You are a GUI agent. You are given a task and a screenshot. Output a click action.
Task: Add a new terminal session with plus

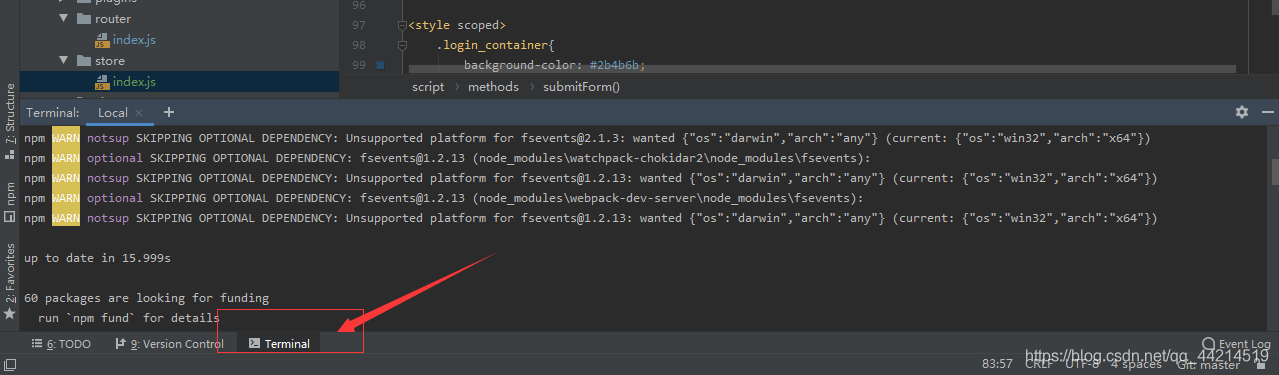[169, 112]
